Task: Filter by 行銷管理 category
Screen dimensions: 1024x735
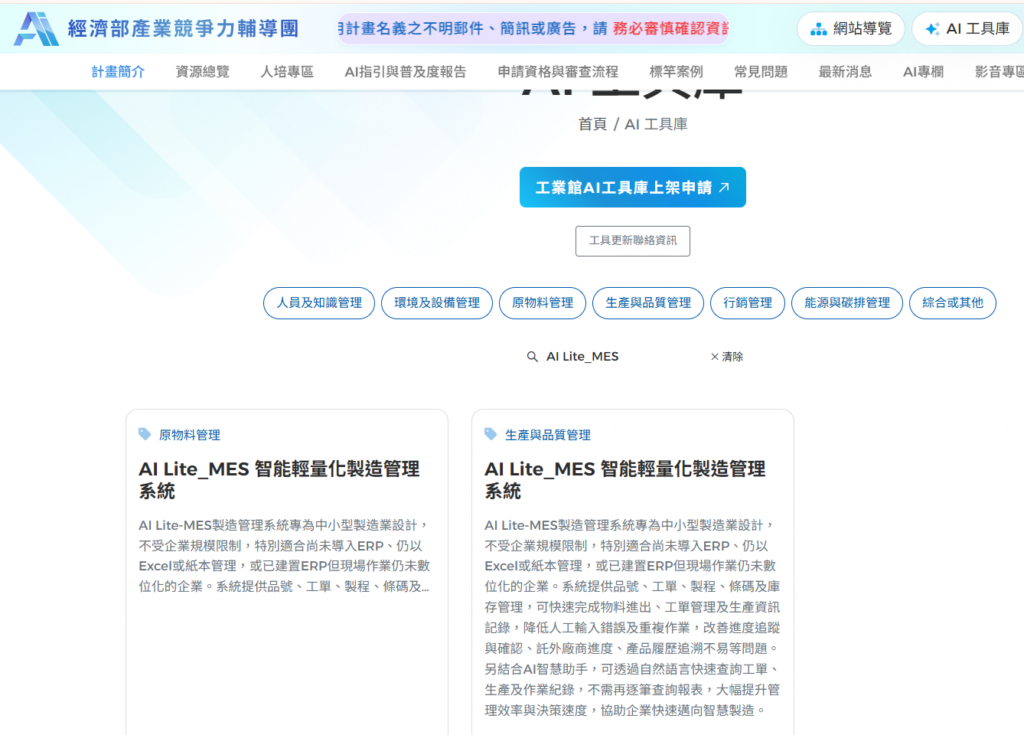Action: (748, 303)
